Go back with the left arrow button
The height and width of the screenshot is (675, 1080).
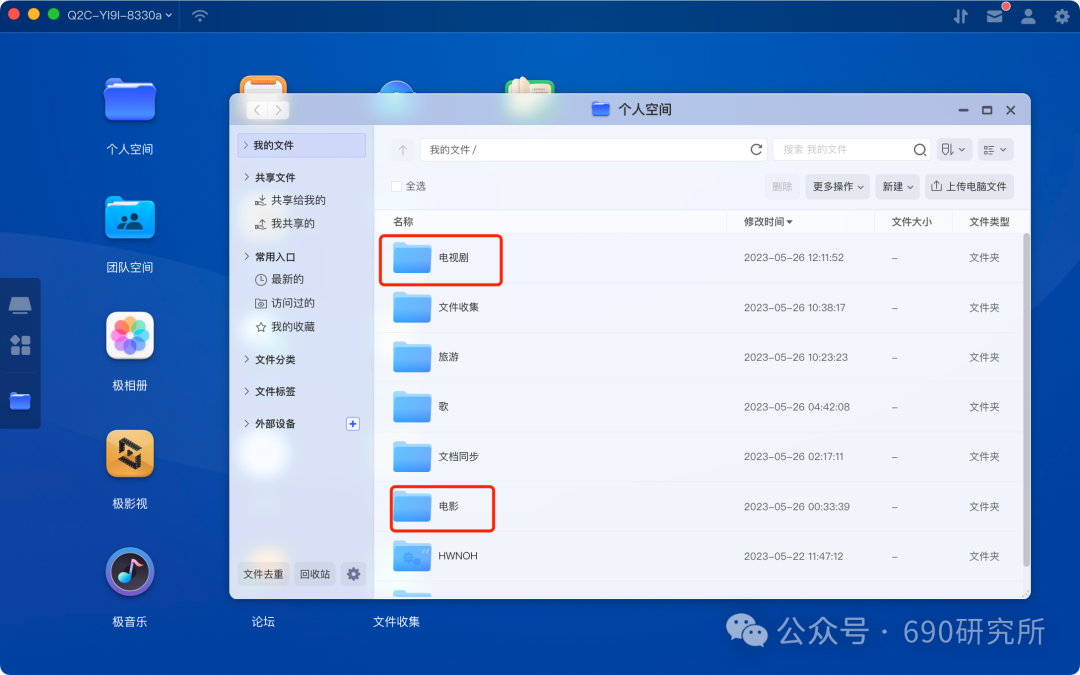257,110
